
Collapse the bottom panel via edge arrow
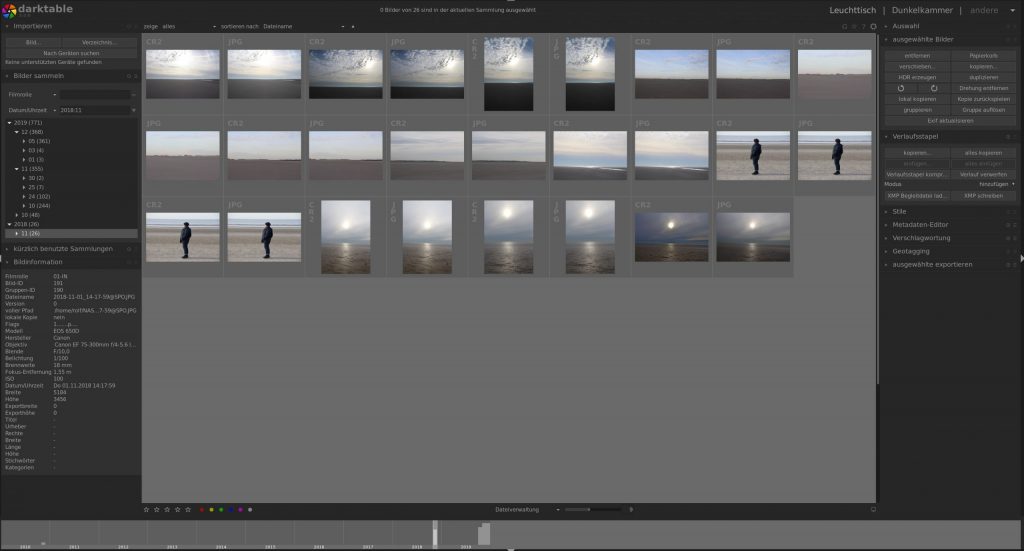511,549
